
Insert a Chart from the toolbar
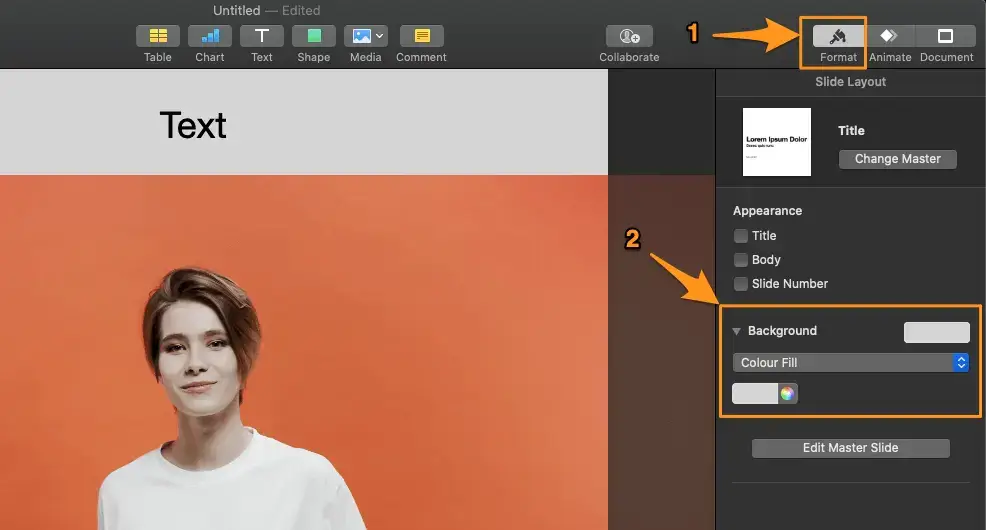[210, 36]
